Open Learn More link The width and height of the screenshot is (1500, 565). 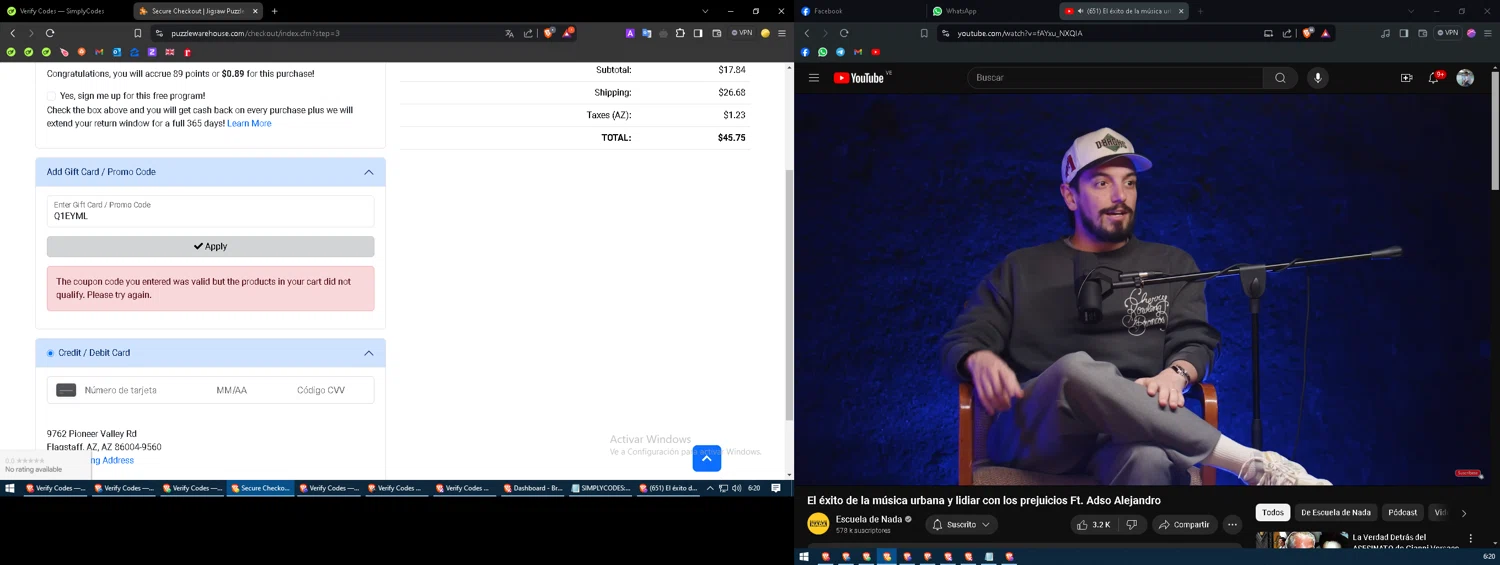(249, 123)
